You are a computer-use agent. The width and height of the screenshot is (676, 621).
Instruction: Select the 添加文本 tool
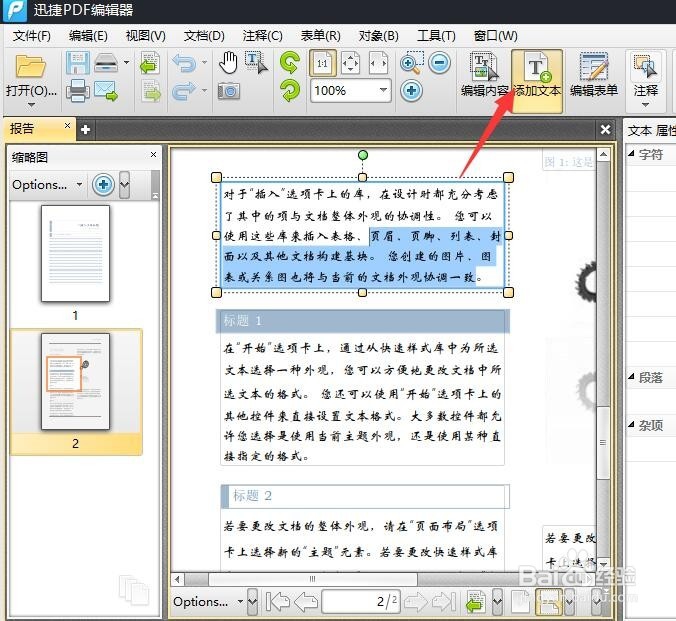[537, 81]
